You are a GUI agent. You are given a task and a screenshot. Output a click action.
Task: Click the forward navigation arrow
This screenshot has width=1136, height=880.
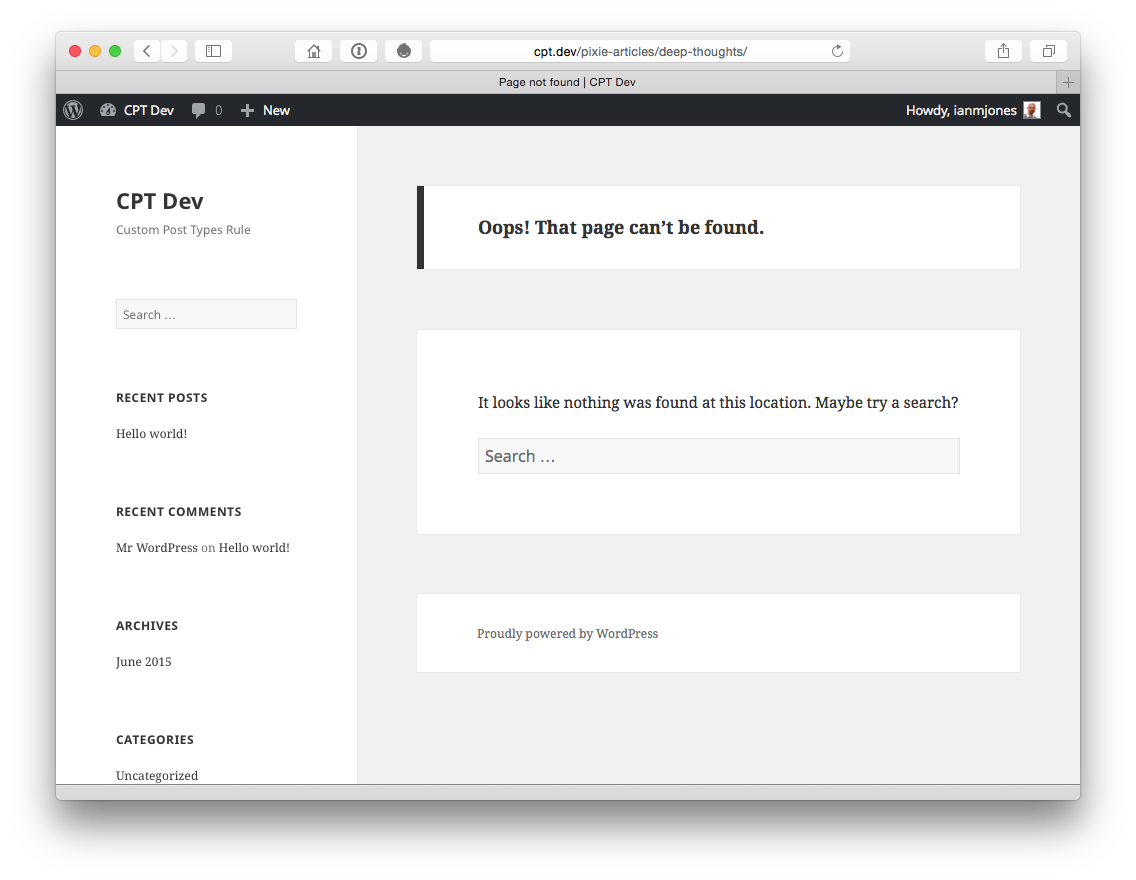point(174,51)
